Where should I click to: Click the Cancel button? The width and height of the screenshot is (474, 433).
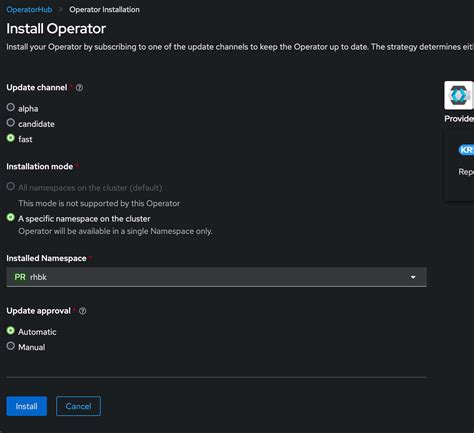[x=78, y=406]
